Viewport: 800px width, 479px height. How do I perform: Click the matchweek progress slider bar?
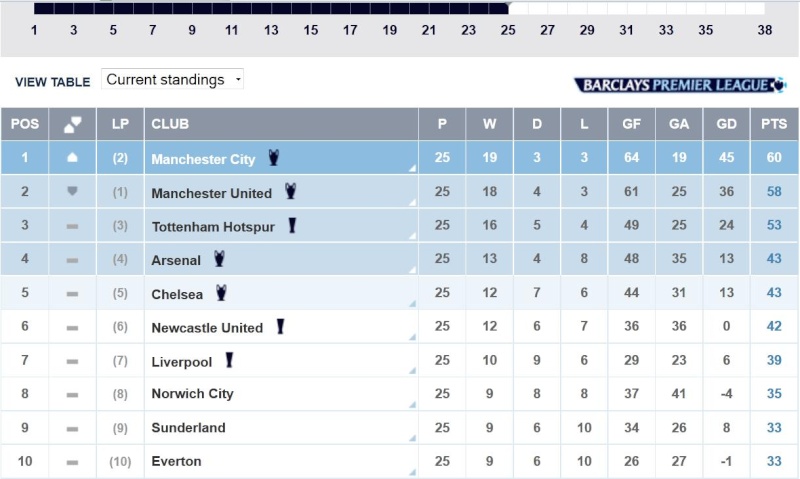[x=270, y=8]
